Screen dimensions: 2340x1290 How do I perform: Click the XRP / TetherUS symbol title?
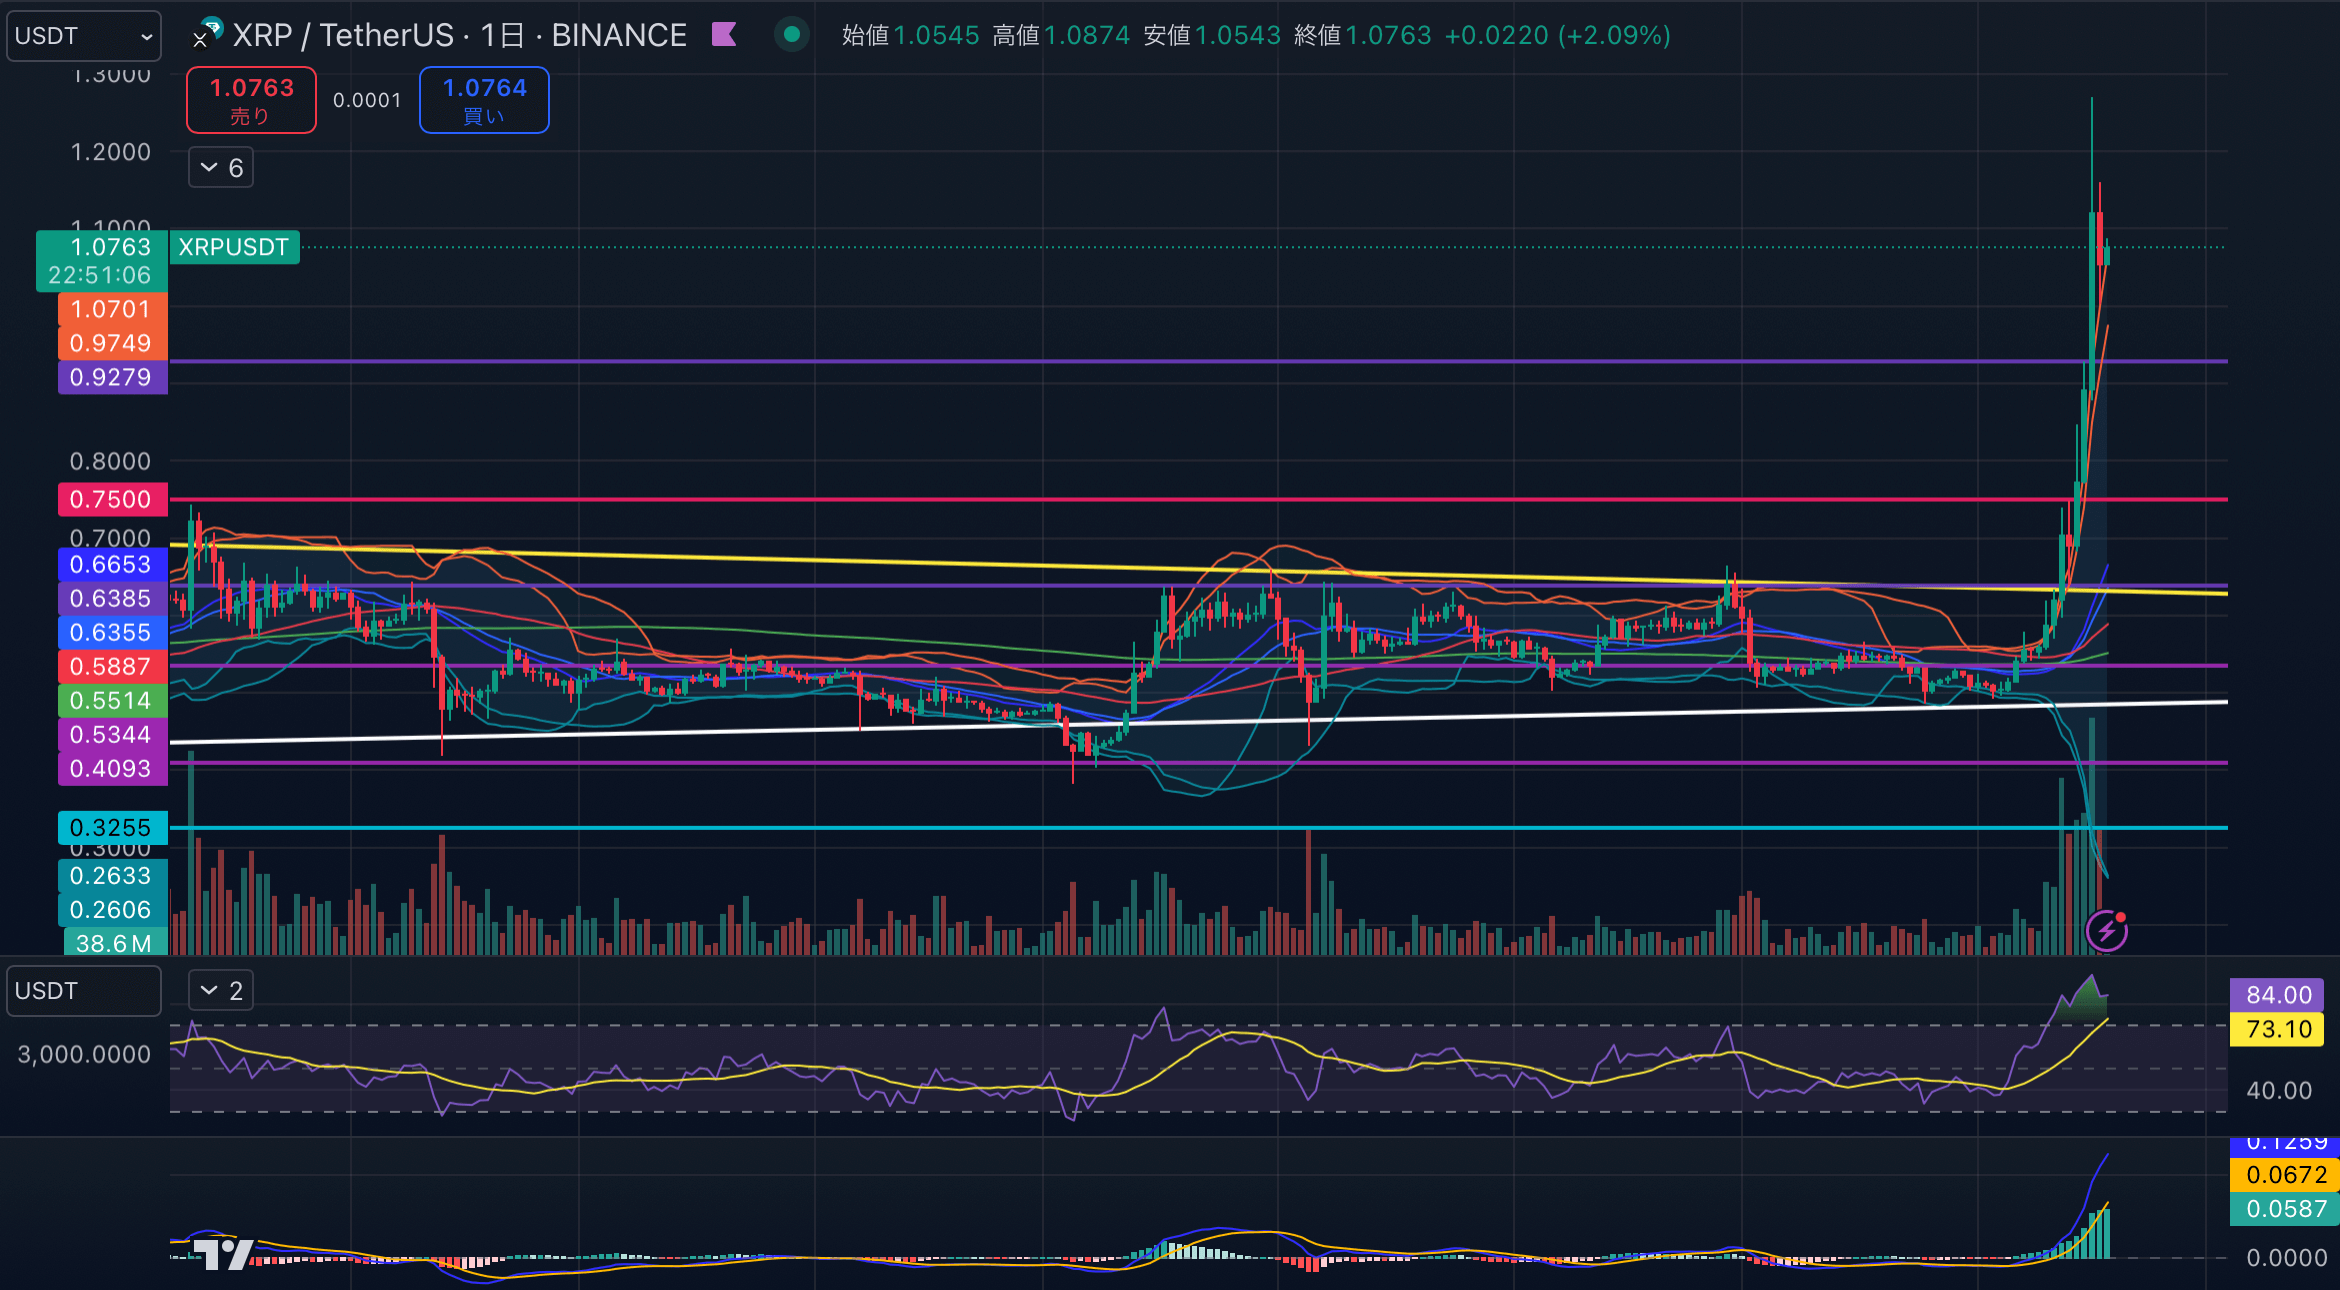coord(343,35)
